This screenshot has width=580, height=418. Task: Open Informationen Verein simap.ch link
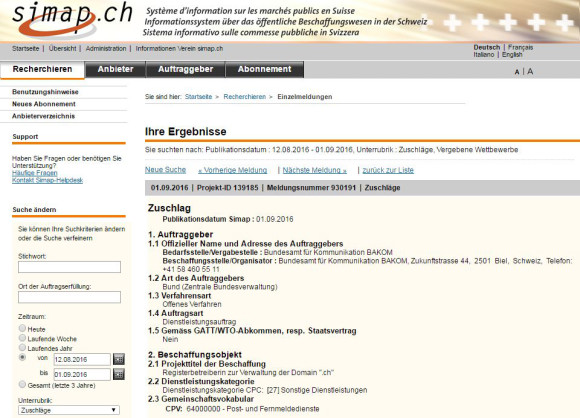[x=179, y=48]
